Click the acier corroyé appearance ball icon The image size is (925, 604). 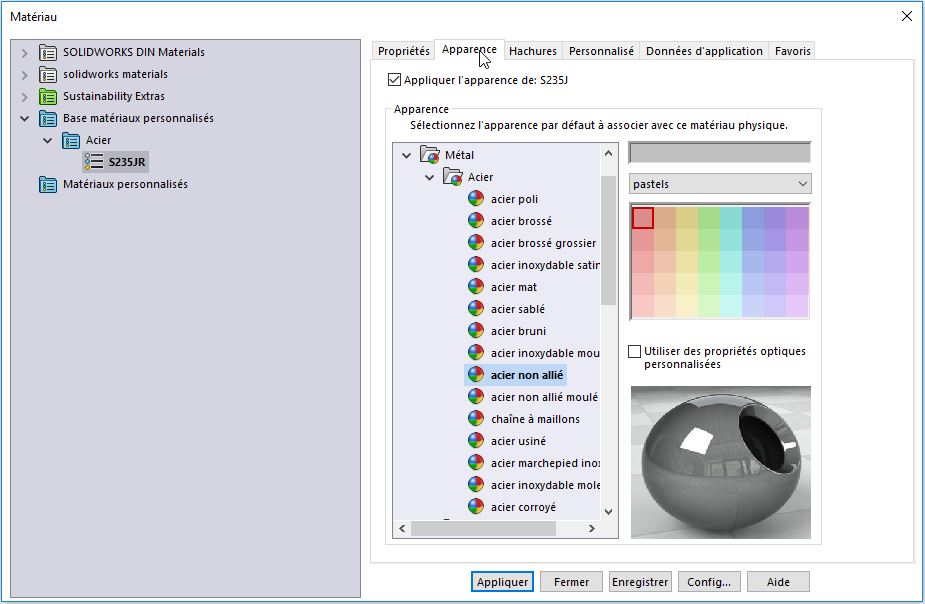pyautogui.click(x=476, y=507)
